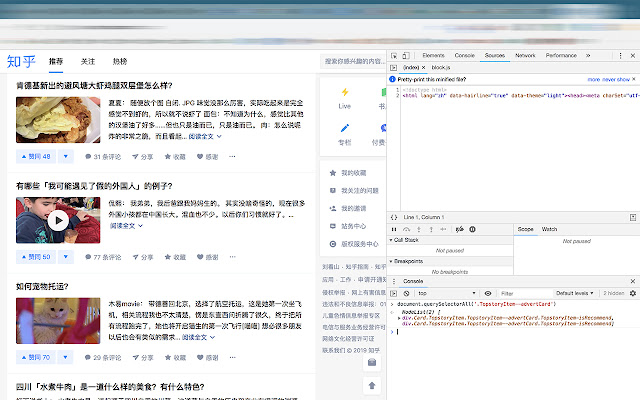Screen dimensions: 640x400
Task: Toggle pause on exceptions
Action: point(472,229)
